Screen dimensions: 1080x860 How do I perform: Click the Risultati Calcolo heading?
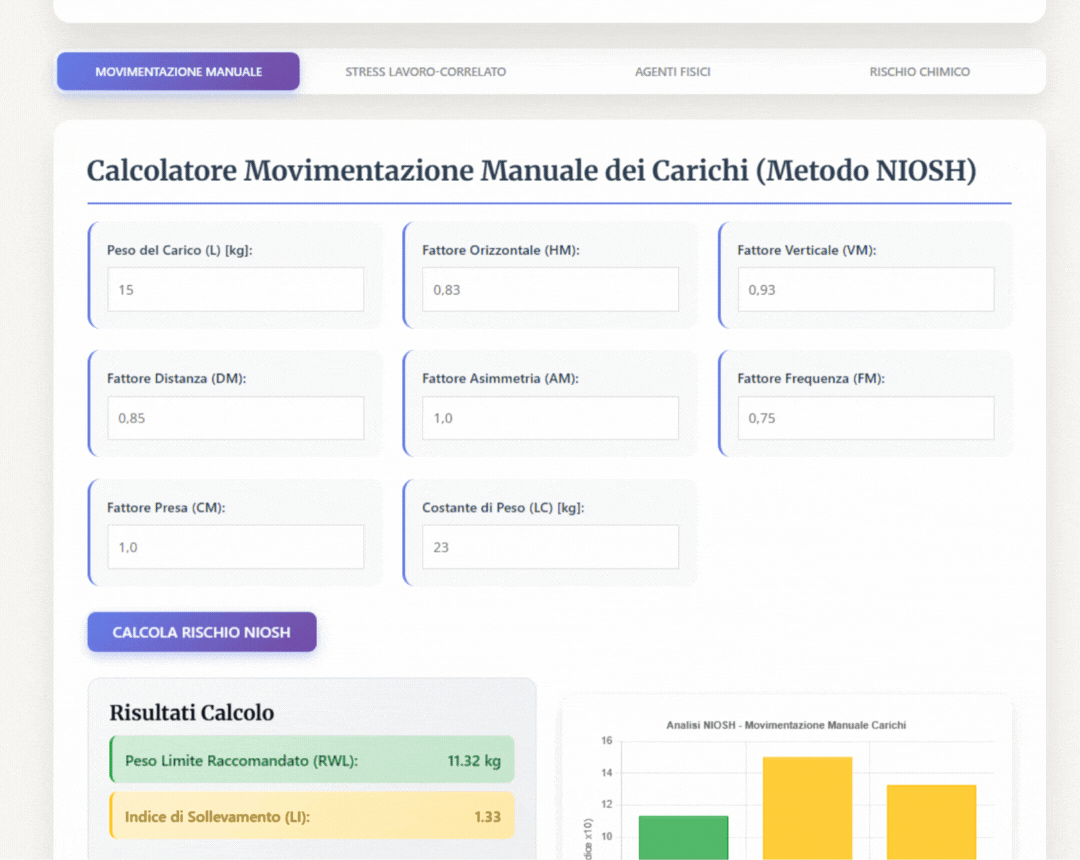[191, 713]
